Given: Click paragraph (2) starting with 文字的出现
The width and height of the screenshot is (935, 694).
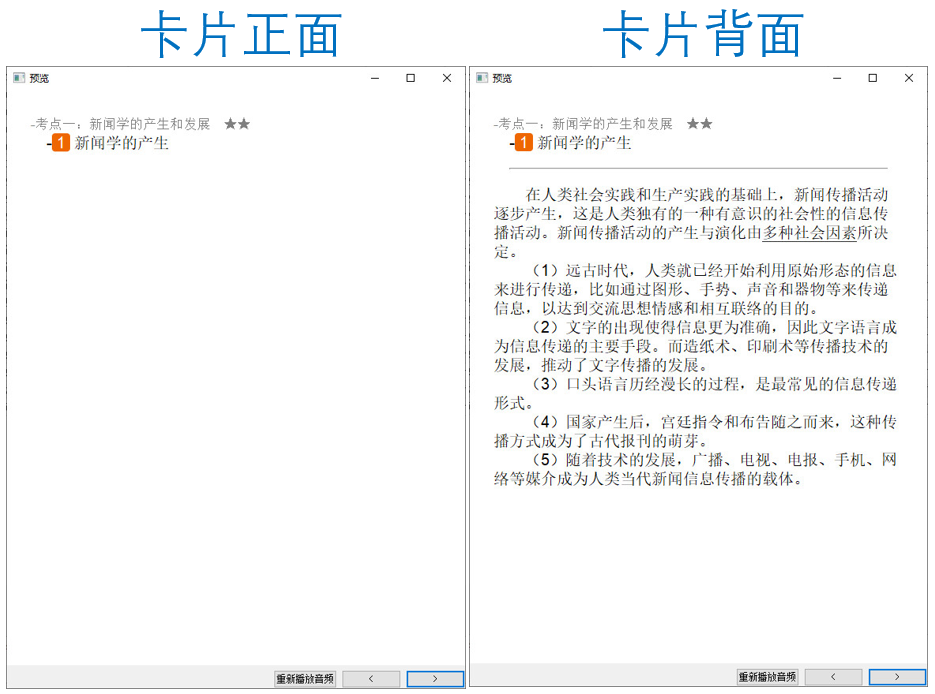Looking at the screenshot, I should pyautogui.click(x=695, y=346).
